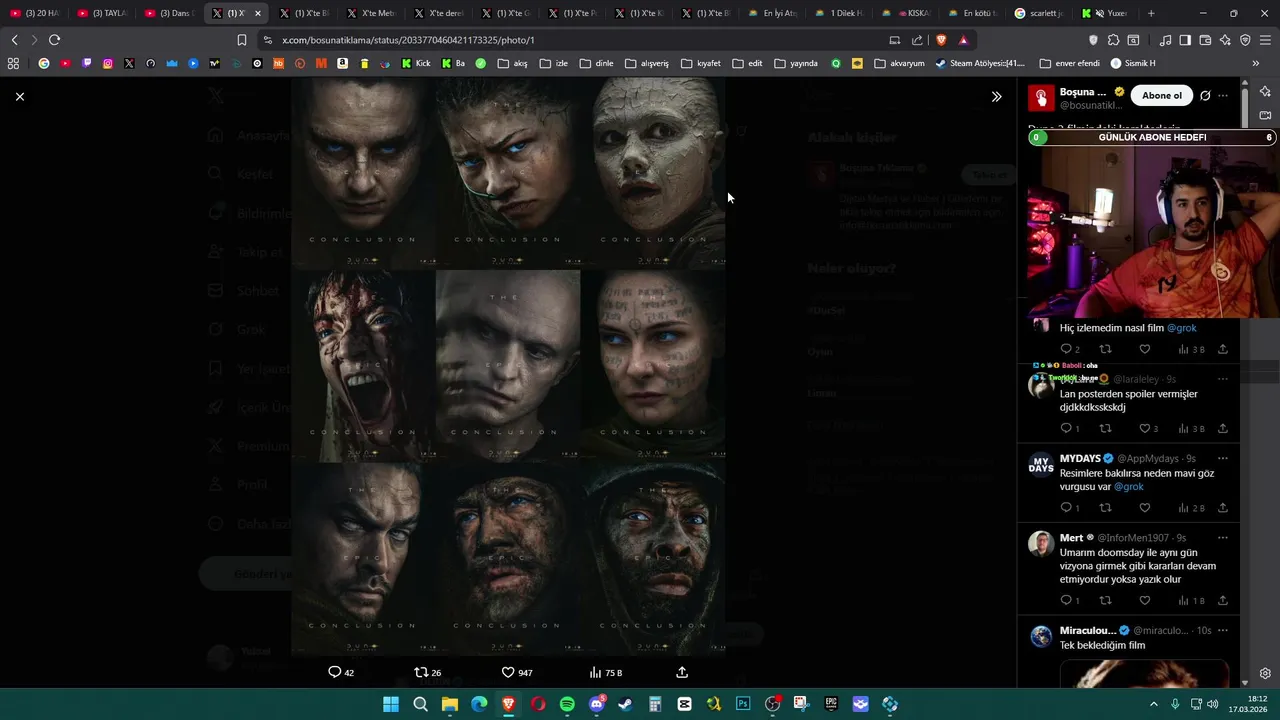Click the @grok mention in 'Hiç izlemedim nasıl film'
The width and height of the screenshot is (1280, 720).
pyautogui.click(x=1182, y=328)
